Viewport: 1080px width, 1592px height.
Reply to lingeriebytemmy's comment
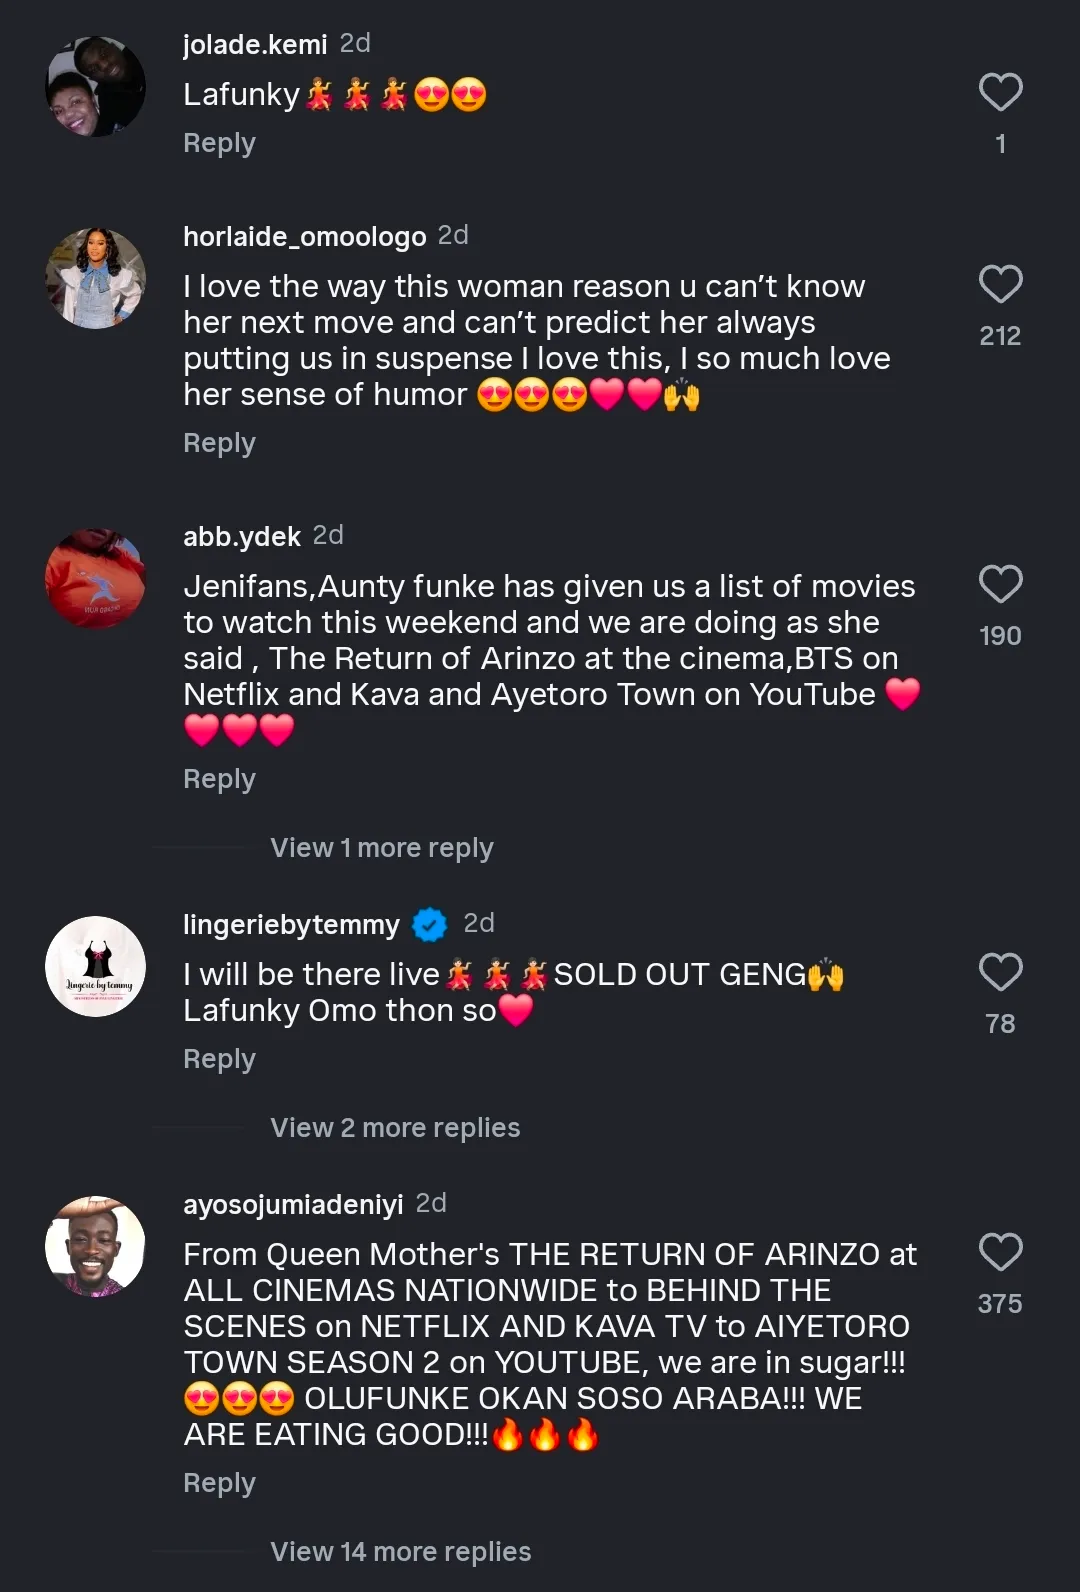coord(219,1059)
